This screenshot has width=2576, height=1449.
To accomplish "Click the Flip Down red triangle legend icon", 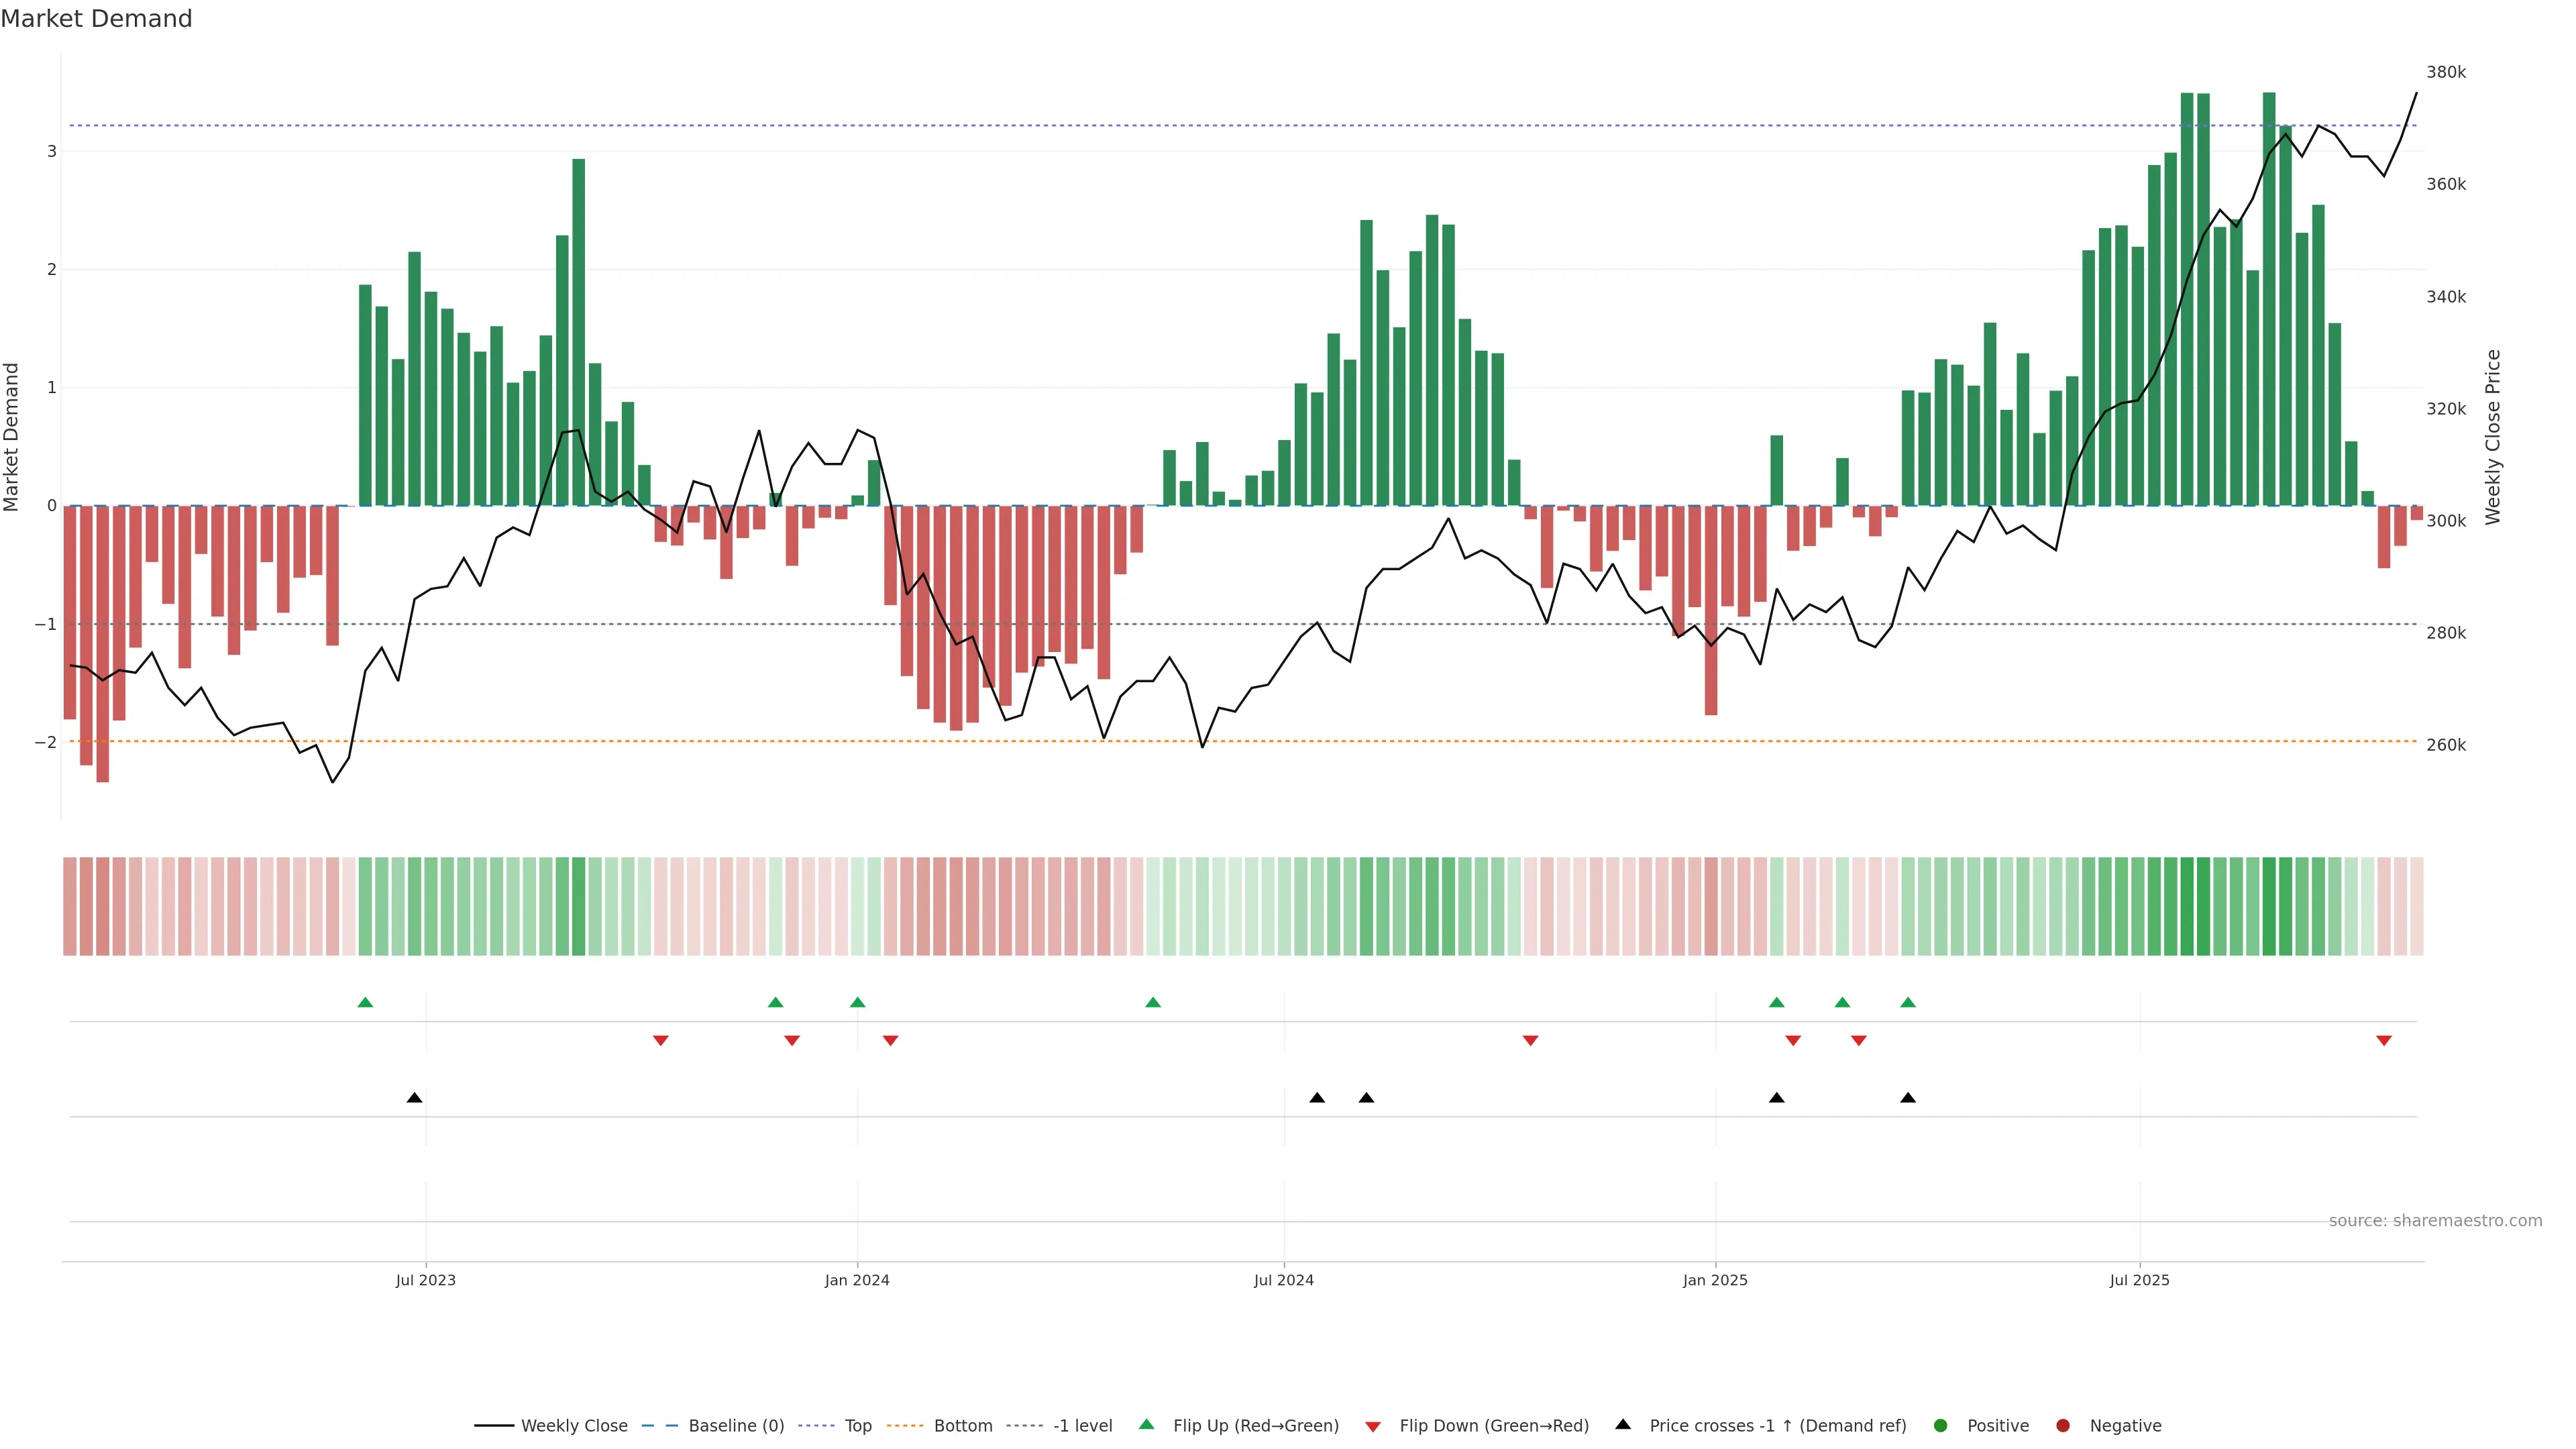I will click(x=1373, y=1426).
